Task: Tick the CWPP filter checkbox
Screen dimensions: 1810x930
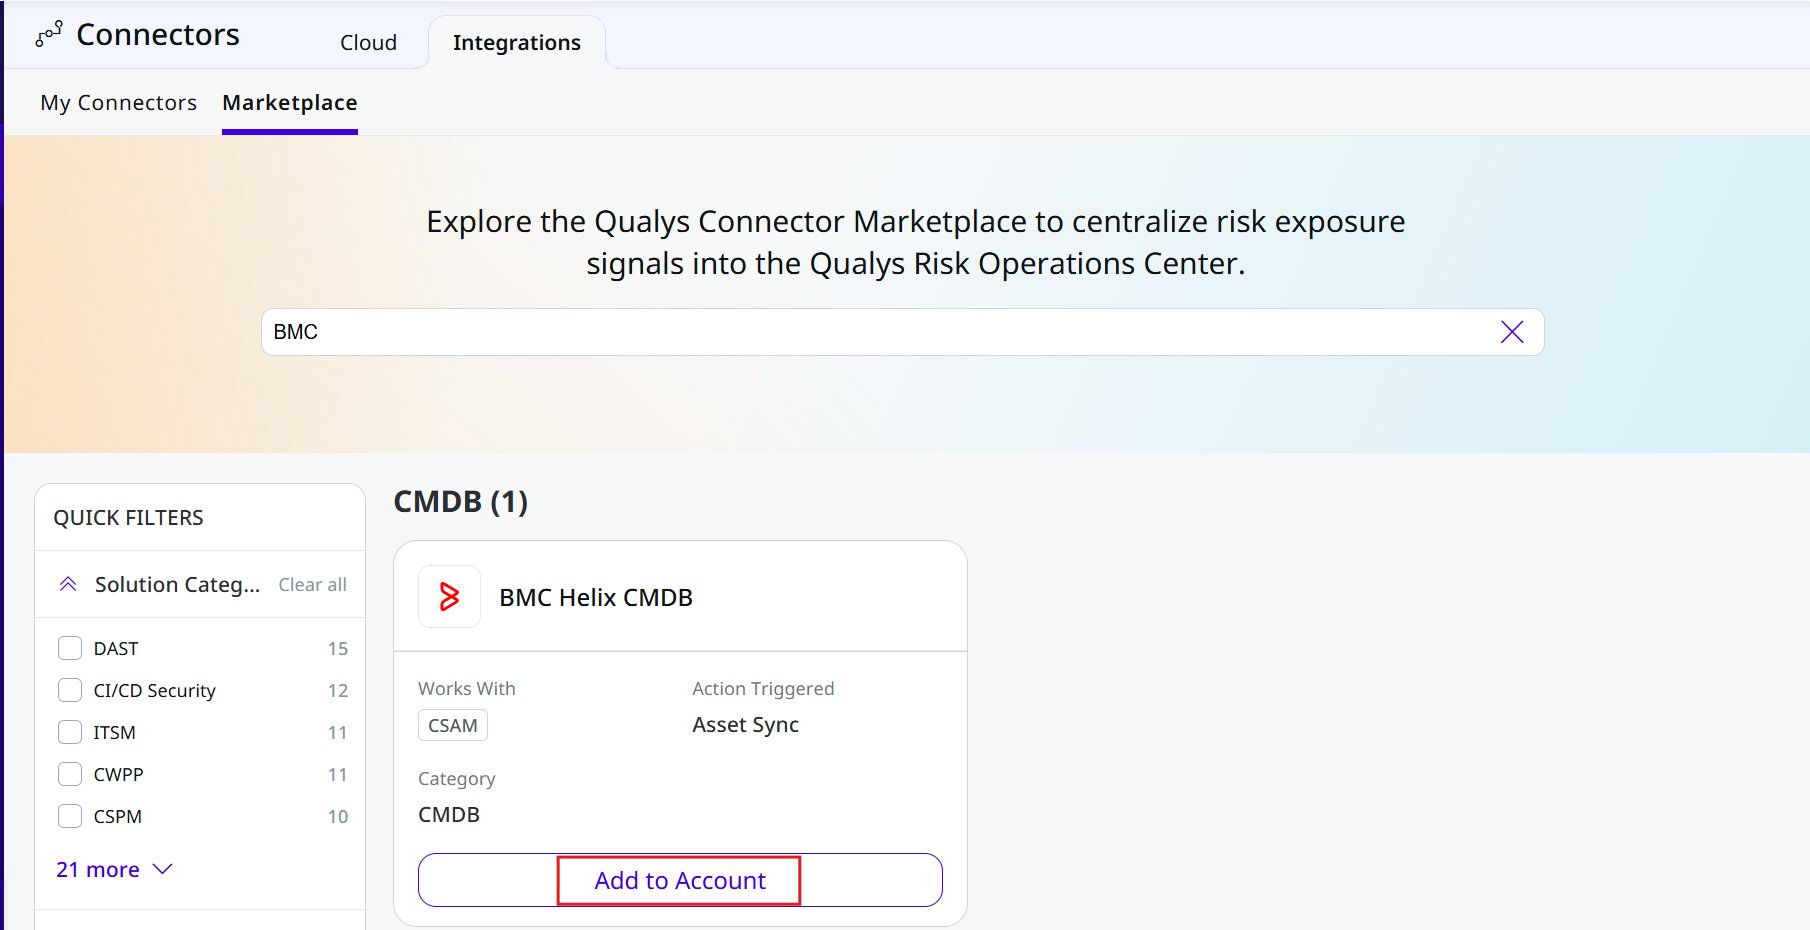Action: tap(70, 774)
